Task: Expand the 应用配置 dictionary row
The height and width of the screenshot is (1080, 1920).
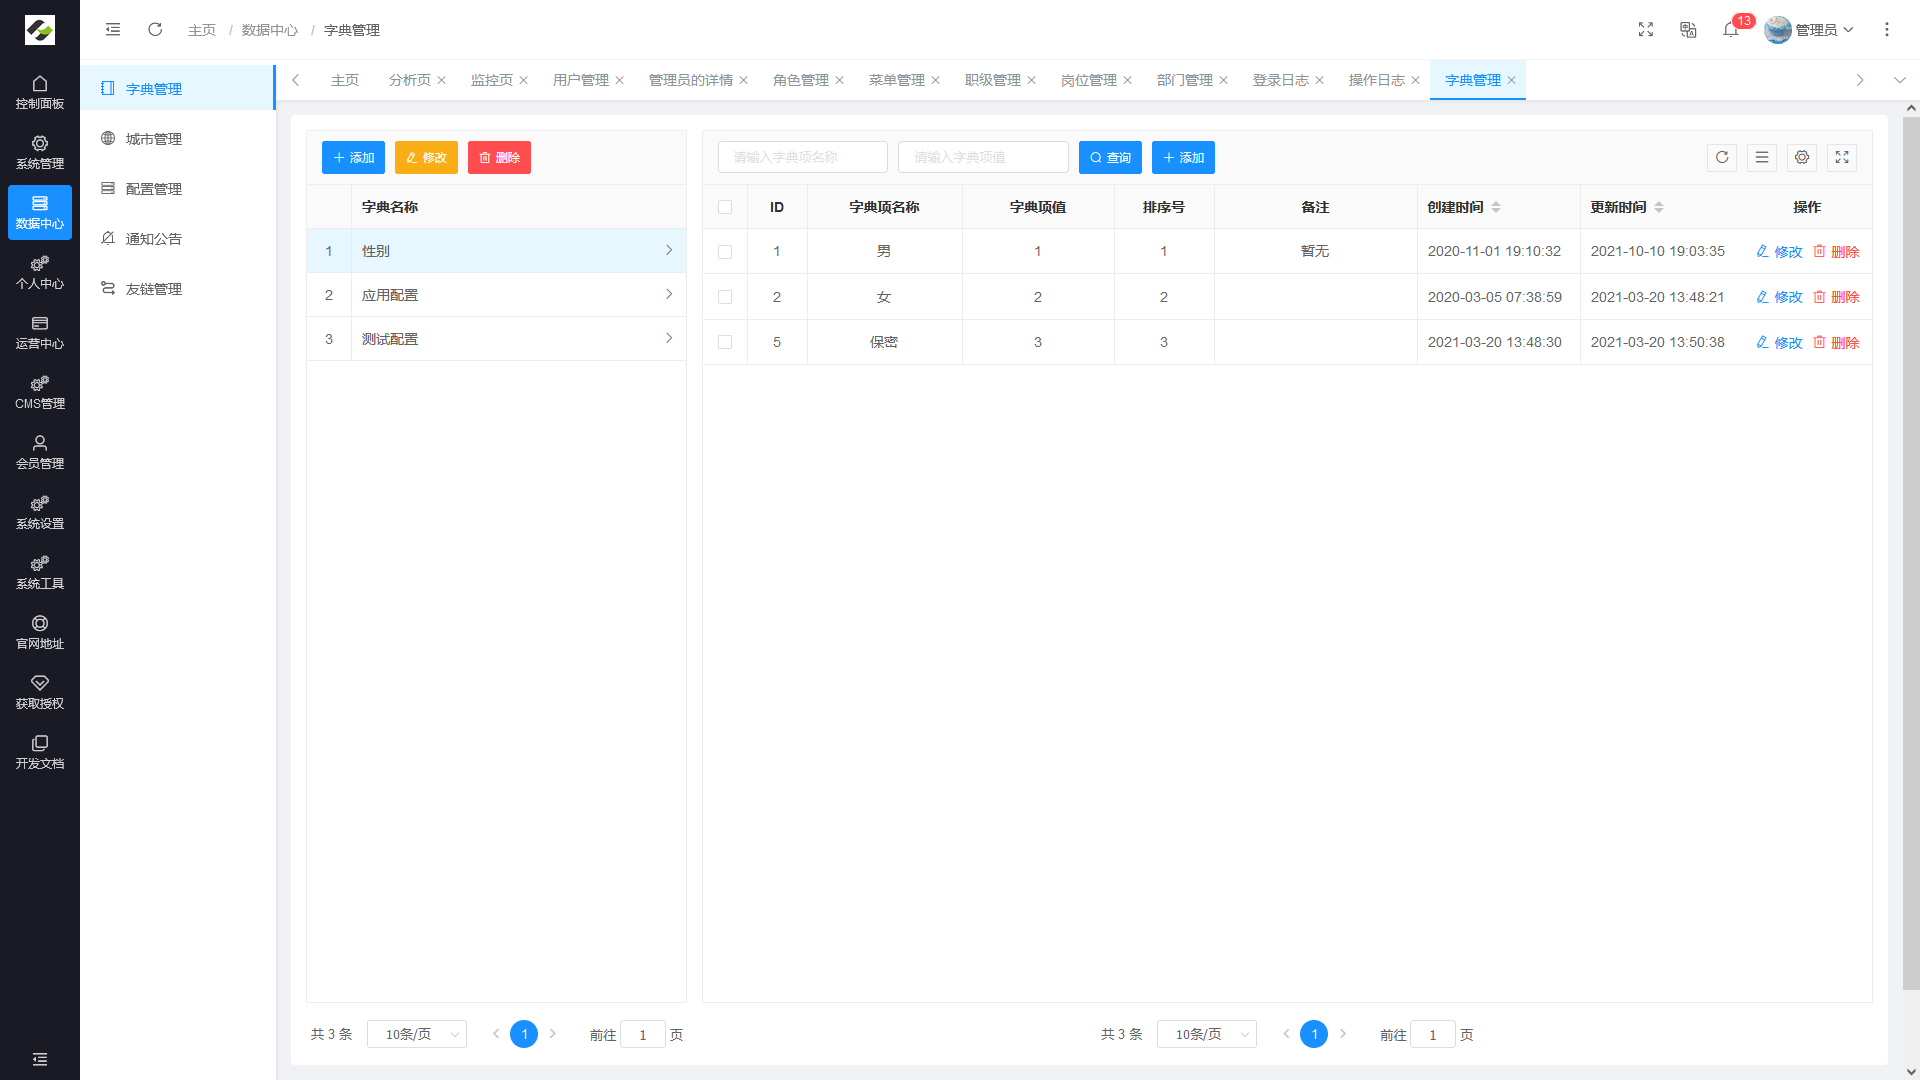Action: point(669,295)
